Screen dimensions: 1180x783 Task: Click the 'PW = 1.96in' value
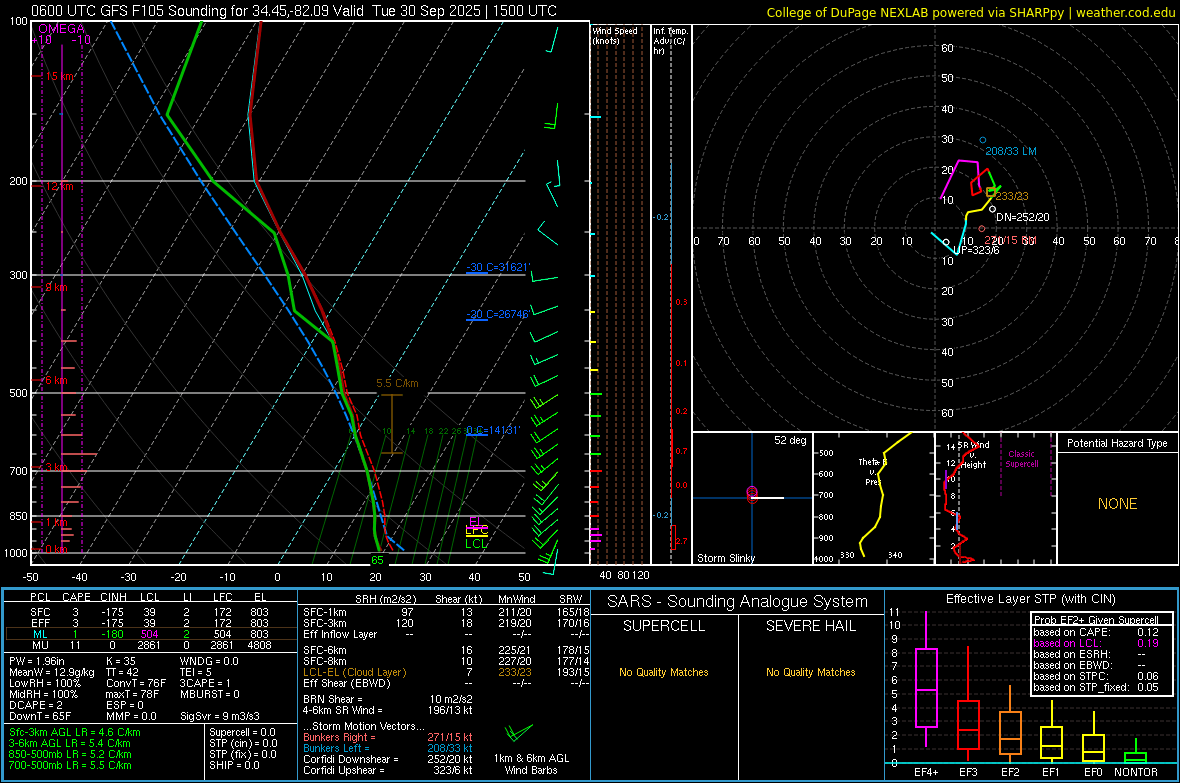coord(37,661)
